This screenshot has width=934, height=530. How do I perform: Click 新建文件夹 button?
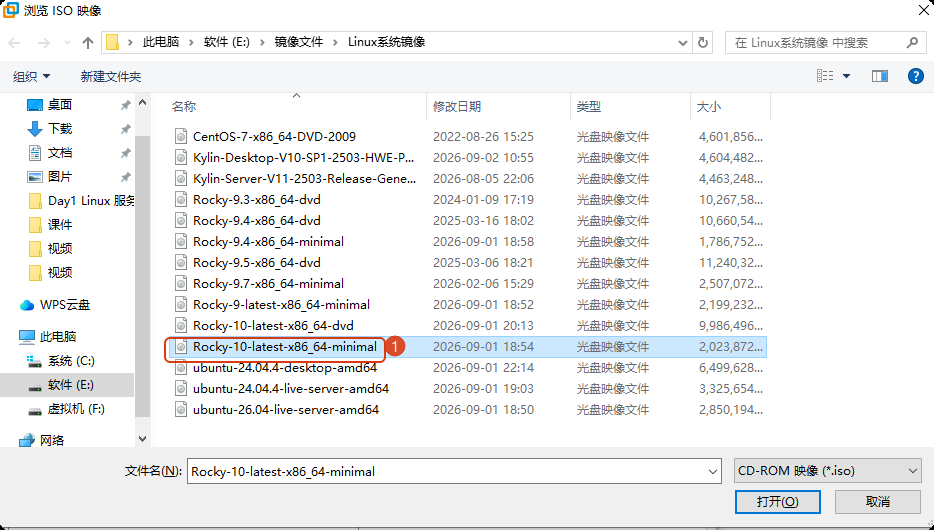111,77
